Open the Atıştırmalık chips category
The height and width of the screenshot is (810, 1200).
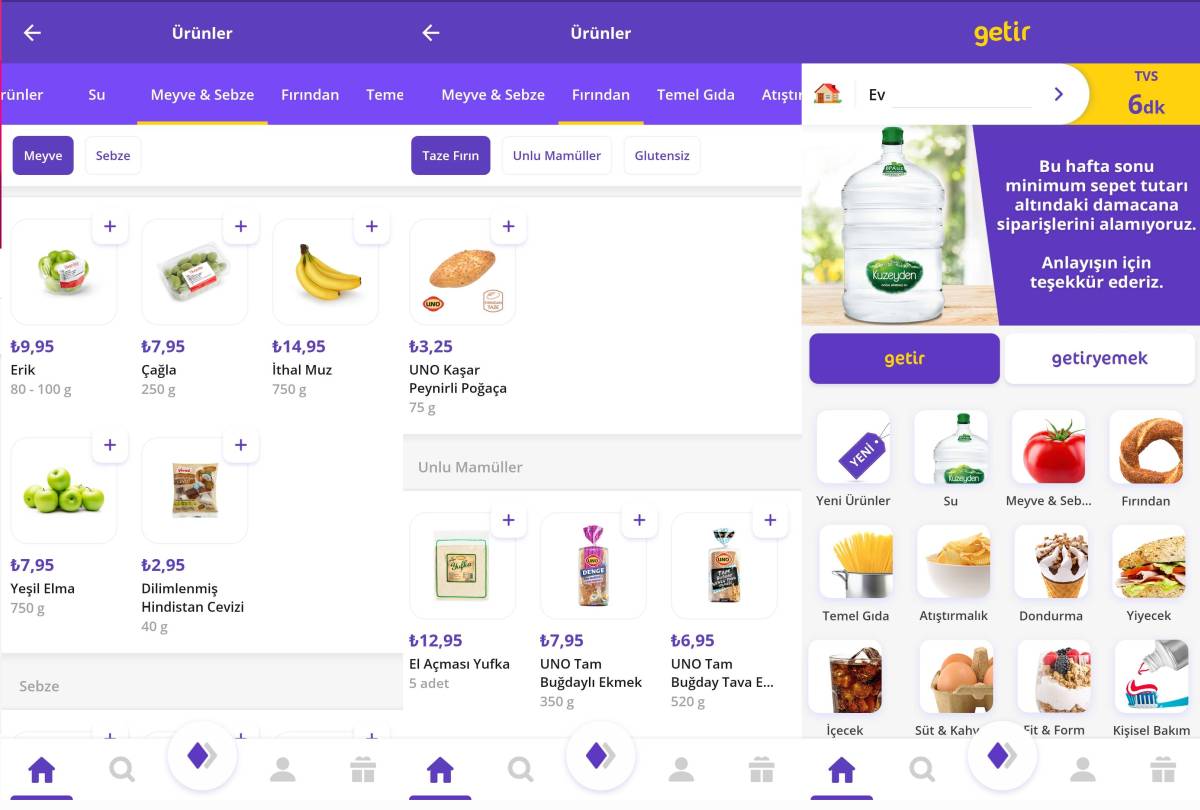pyautogui.click(x=953, y=573)
